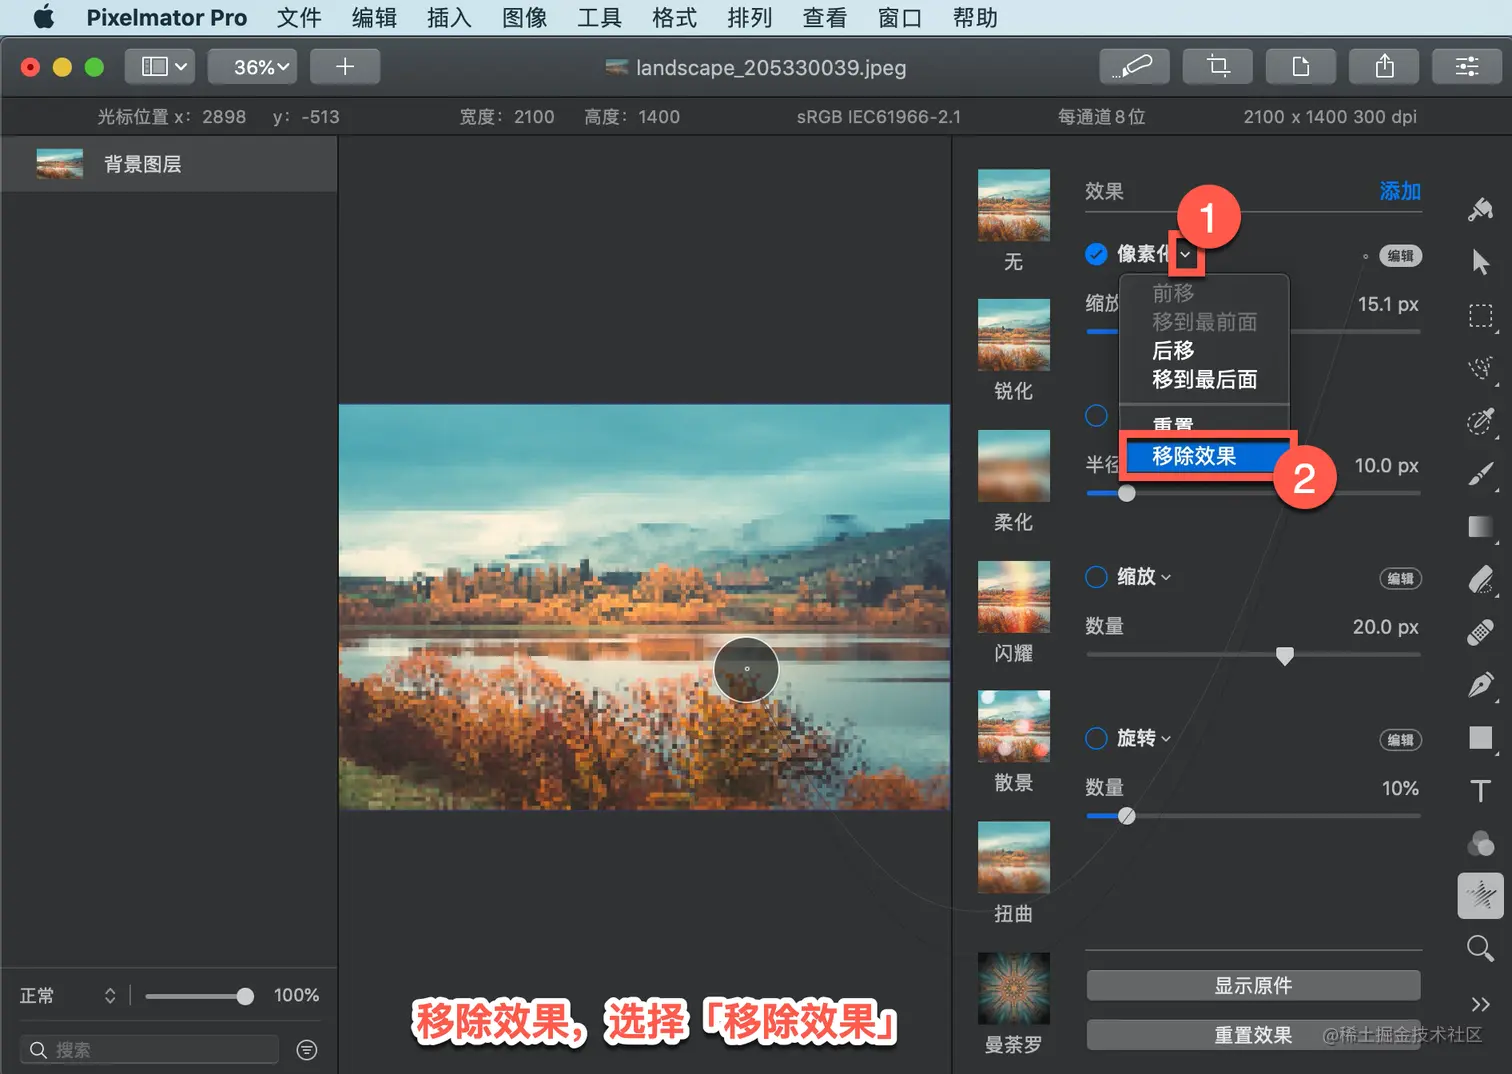Open the 排列 menu
This screenshot has height=1074, width=1512.
tap(749, 17)
